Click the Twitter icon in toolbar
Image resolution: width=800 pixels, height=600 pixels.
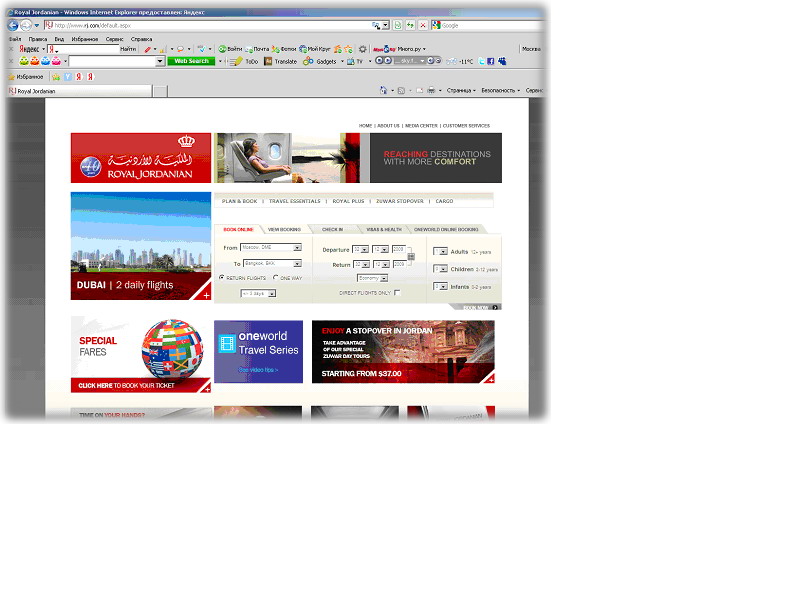(x=481, y=61)
